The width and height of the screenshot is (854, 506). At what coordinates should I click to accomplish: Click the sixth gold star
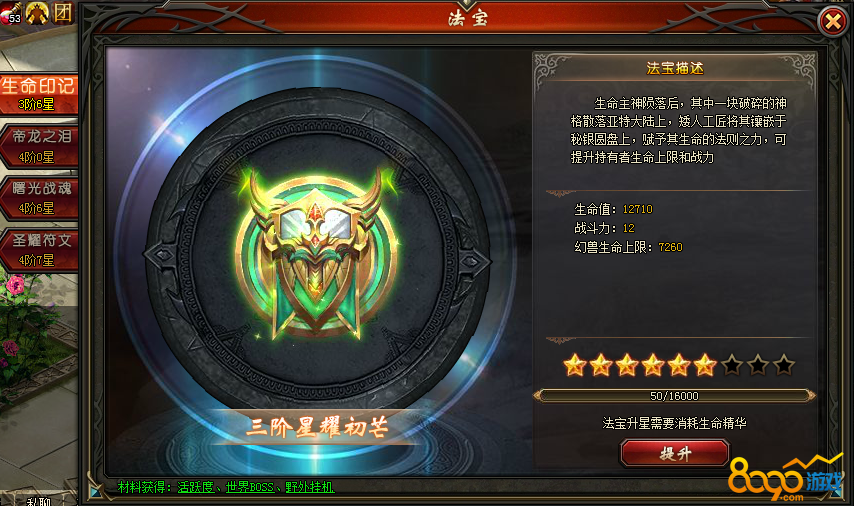[705, 365]
